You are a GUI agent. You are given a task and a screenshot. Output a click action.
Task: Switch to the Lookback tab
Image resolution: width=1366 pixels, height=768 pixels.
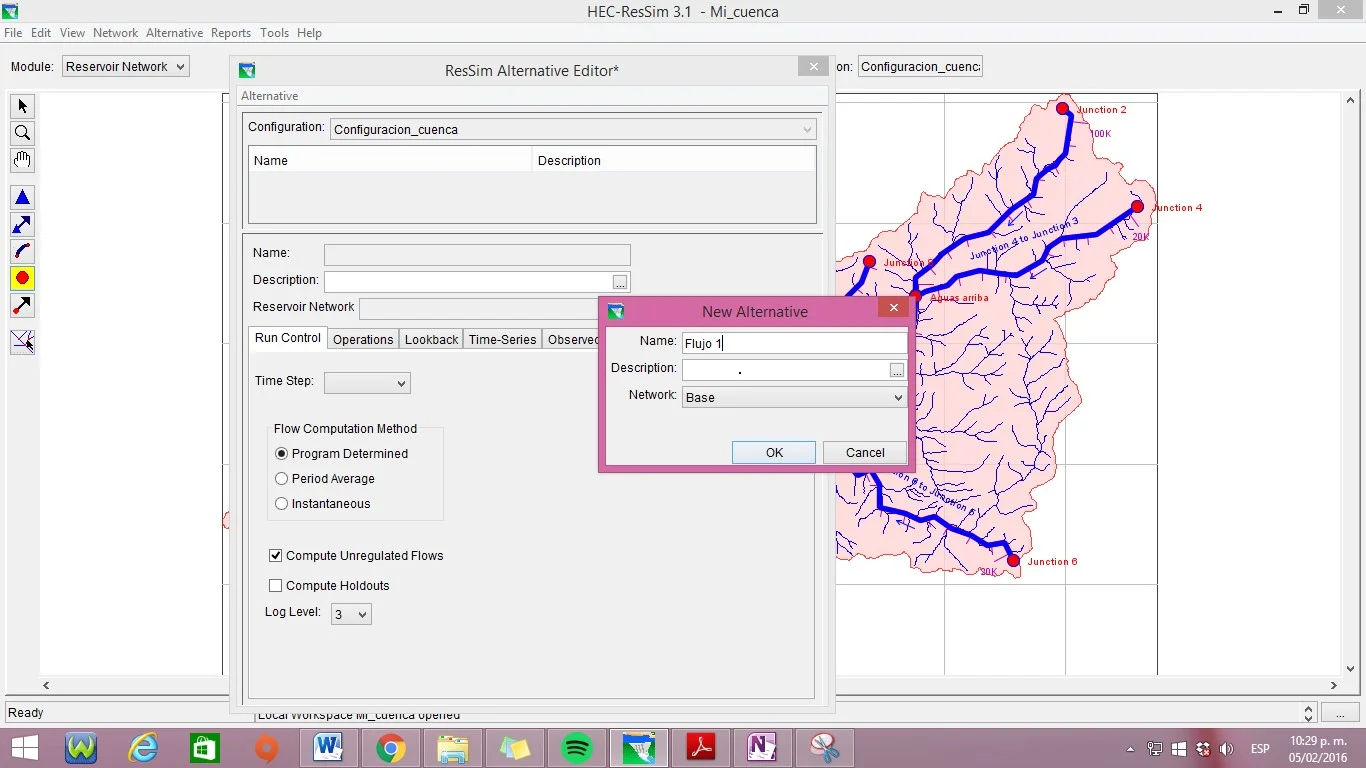tap(431, 339)
